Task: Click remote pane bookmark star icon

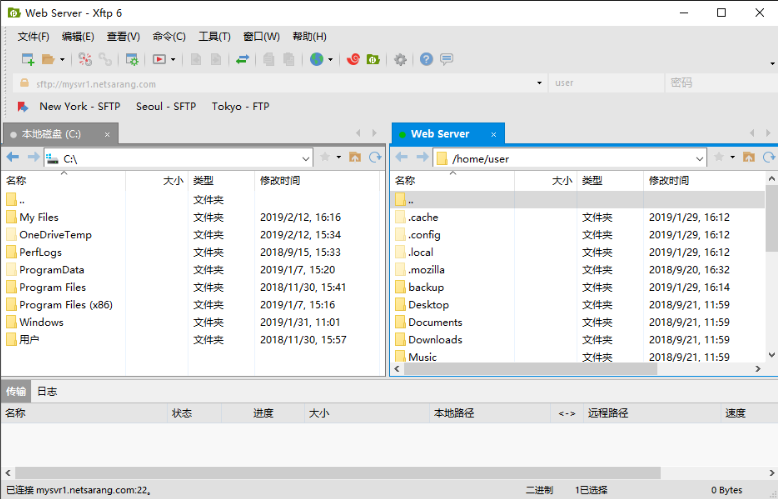Action: click(x=718, y=157)
